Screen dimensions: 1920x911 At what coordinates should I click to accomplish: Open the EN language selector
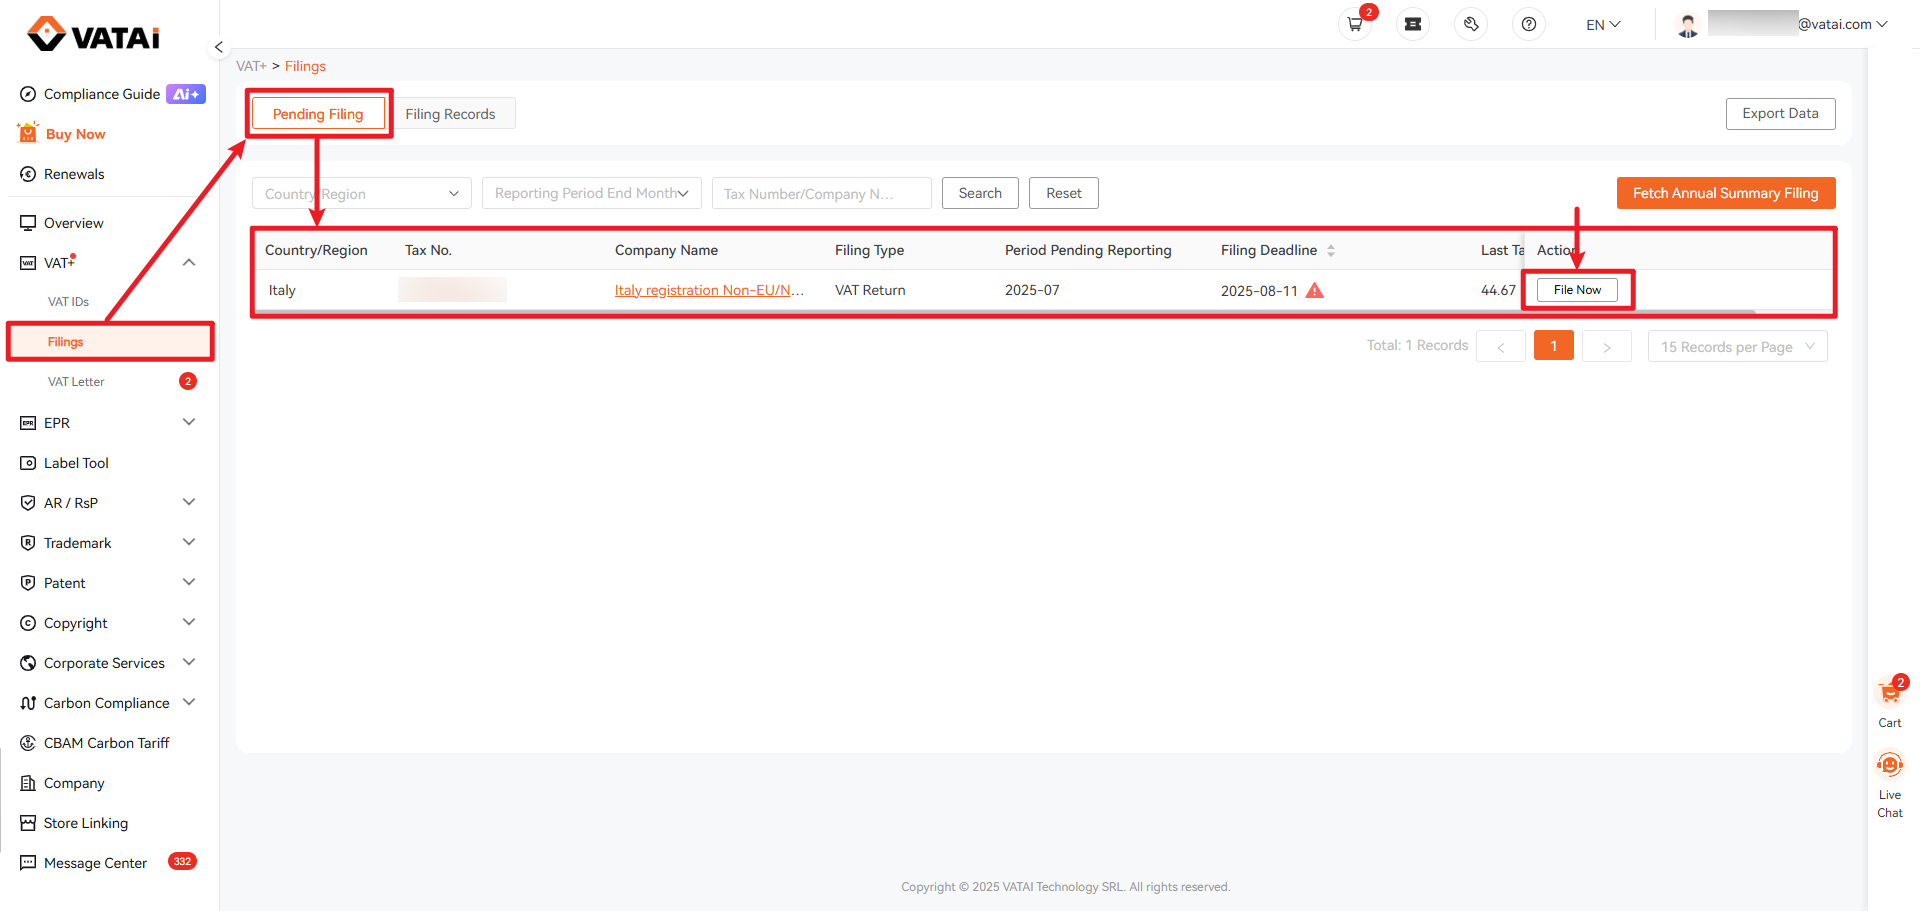[x=1602, y=24]
